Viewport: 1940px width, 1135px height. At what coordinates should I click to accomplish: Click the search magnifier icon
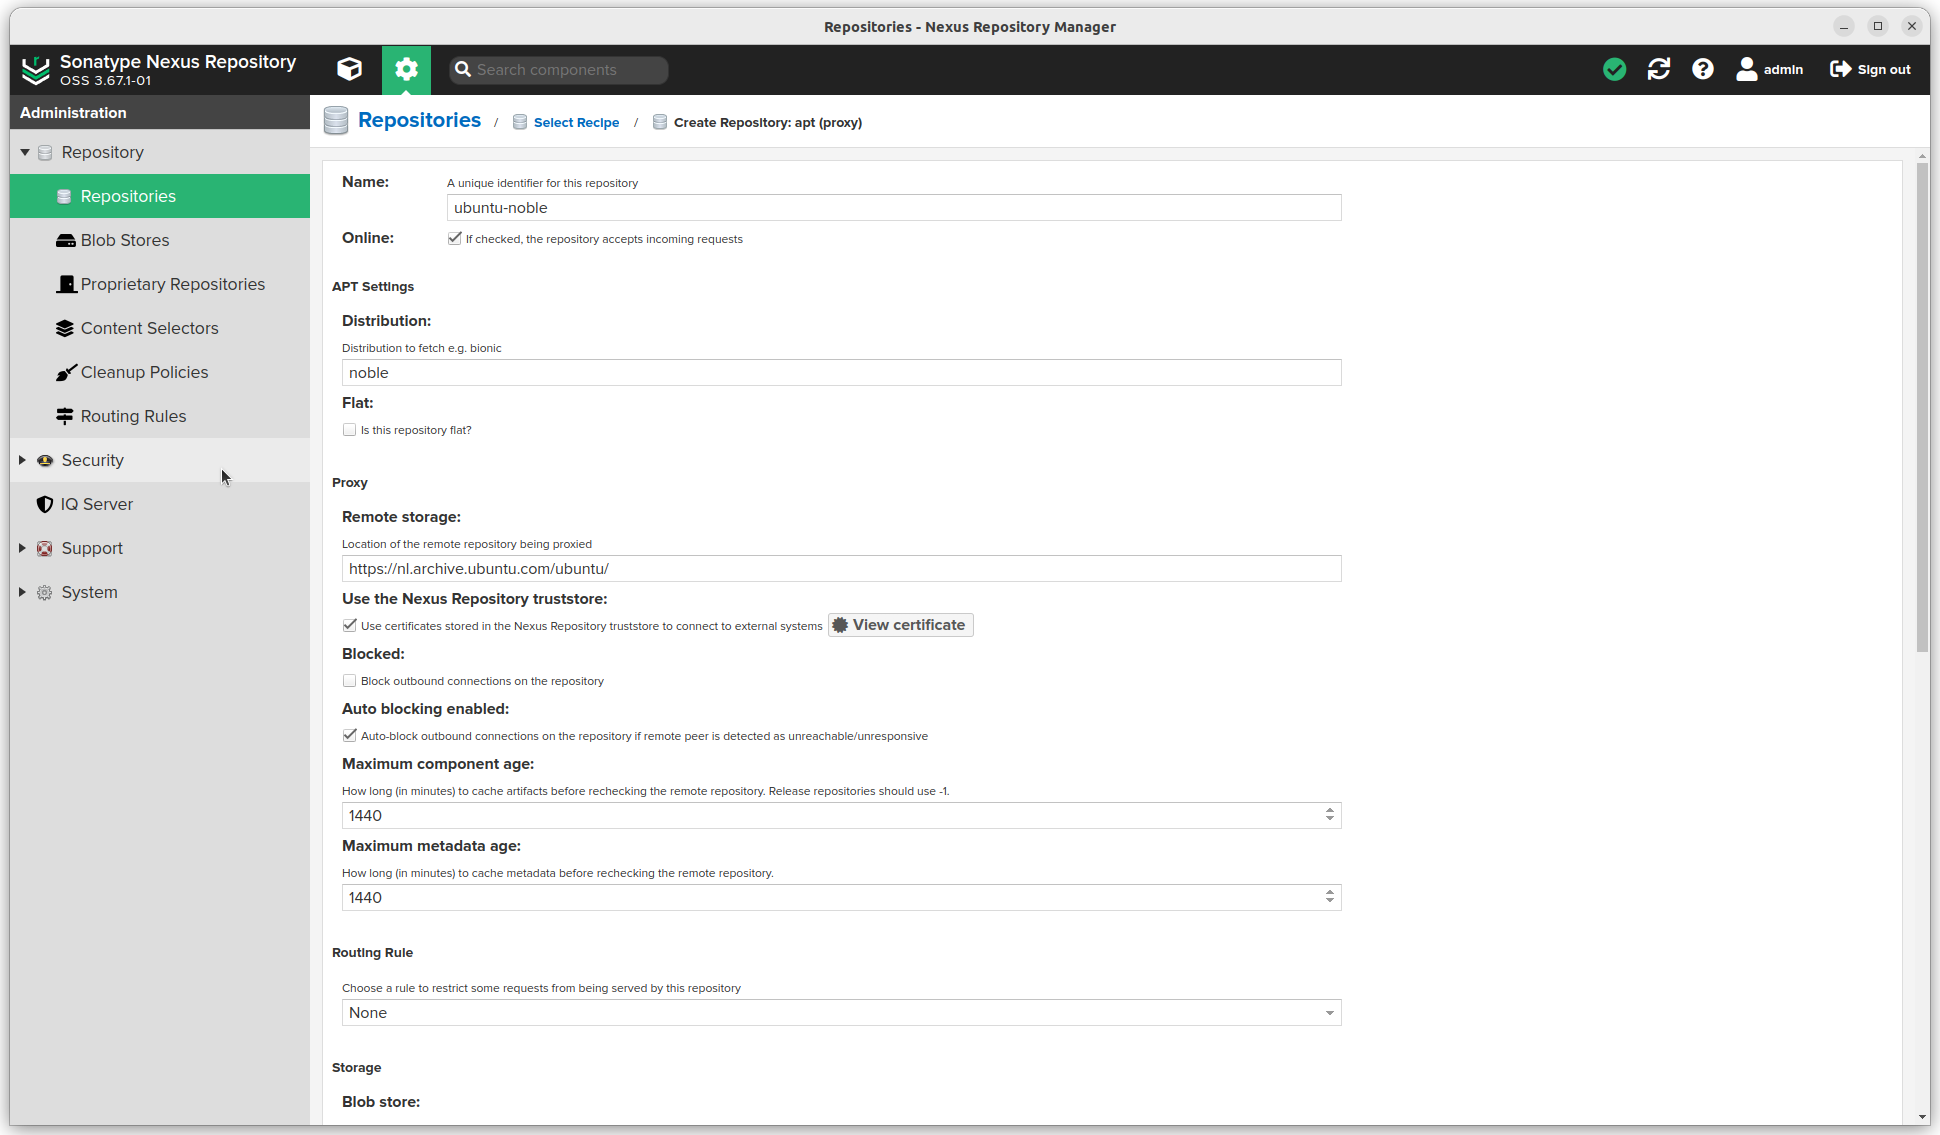tap(462, 69)
